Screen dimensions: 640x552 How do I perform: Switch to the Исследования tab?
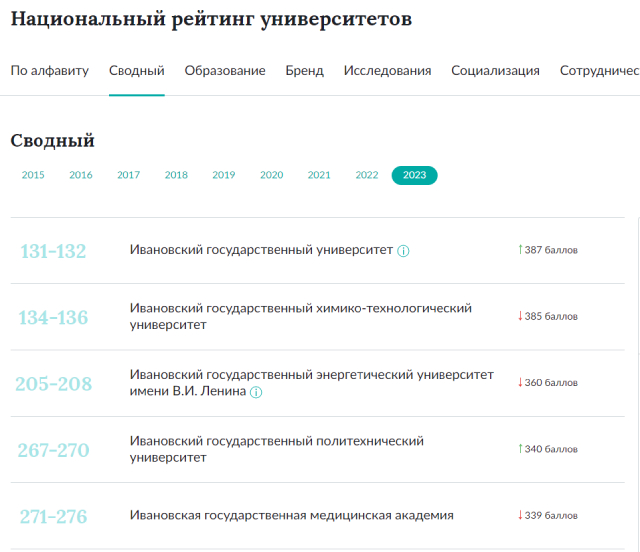[x=387, y=71]
